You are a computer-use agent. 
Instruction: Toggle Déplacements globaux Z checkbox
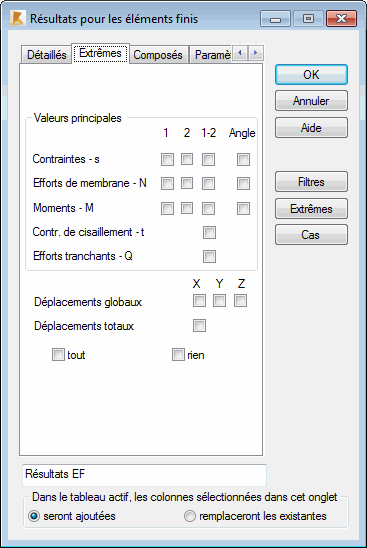pos(240,301)
